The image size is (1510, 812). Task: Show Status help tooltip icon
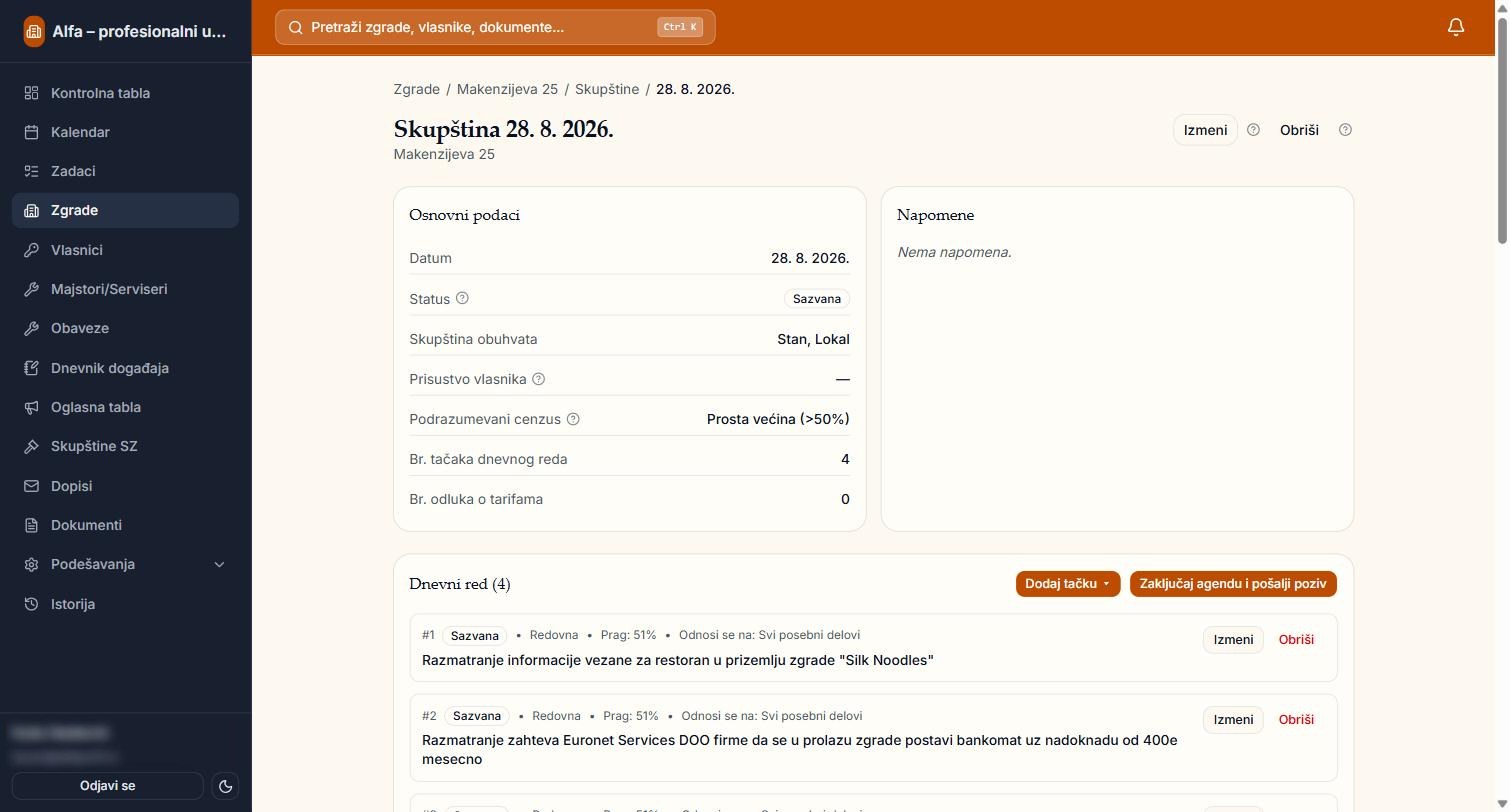coord(462,298)
